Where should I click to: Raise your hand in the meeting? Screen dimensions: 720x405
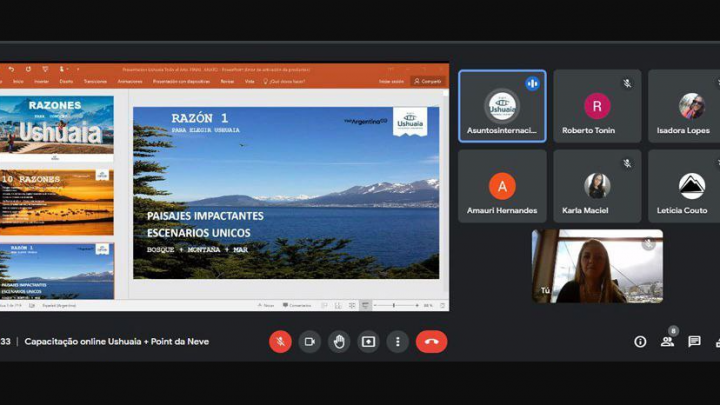pyautogui.click(x=339, y=341)
